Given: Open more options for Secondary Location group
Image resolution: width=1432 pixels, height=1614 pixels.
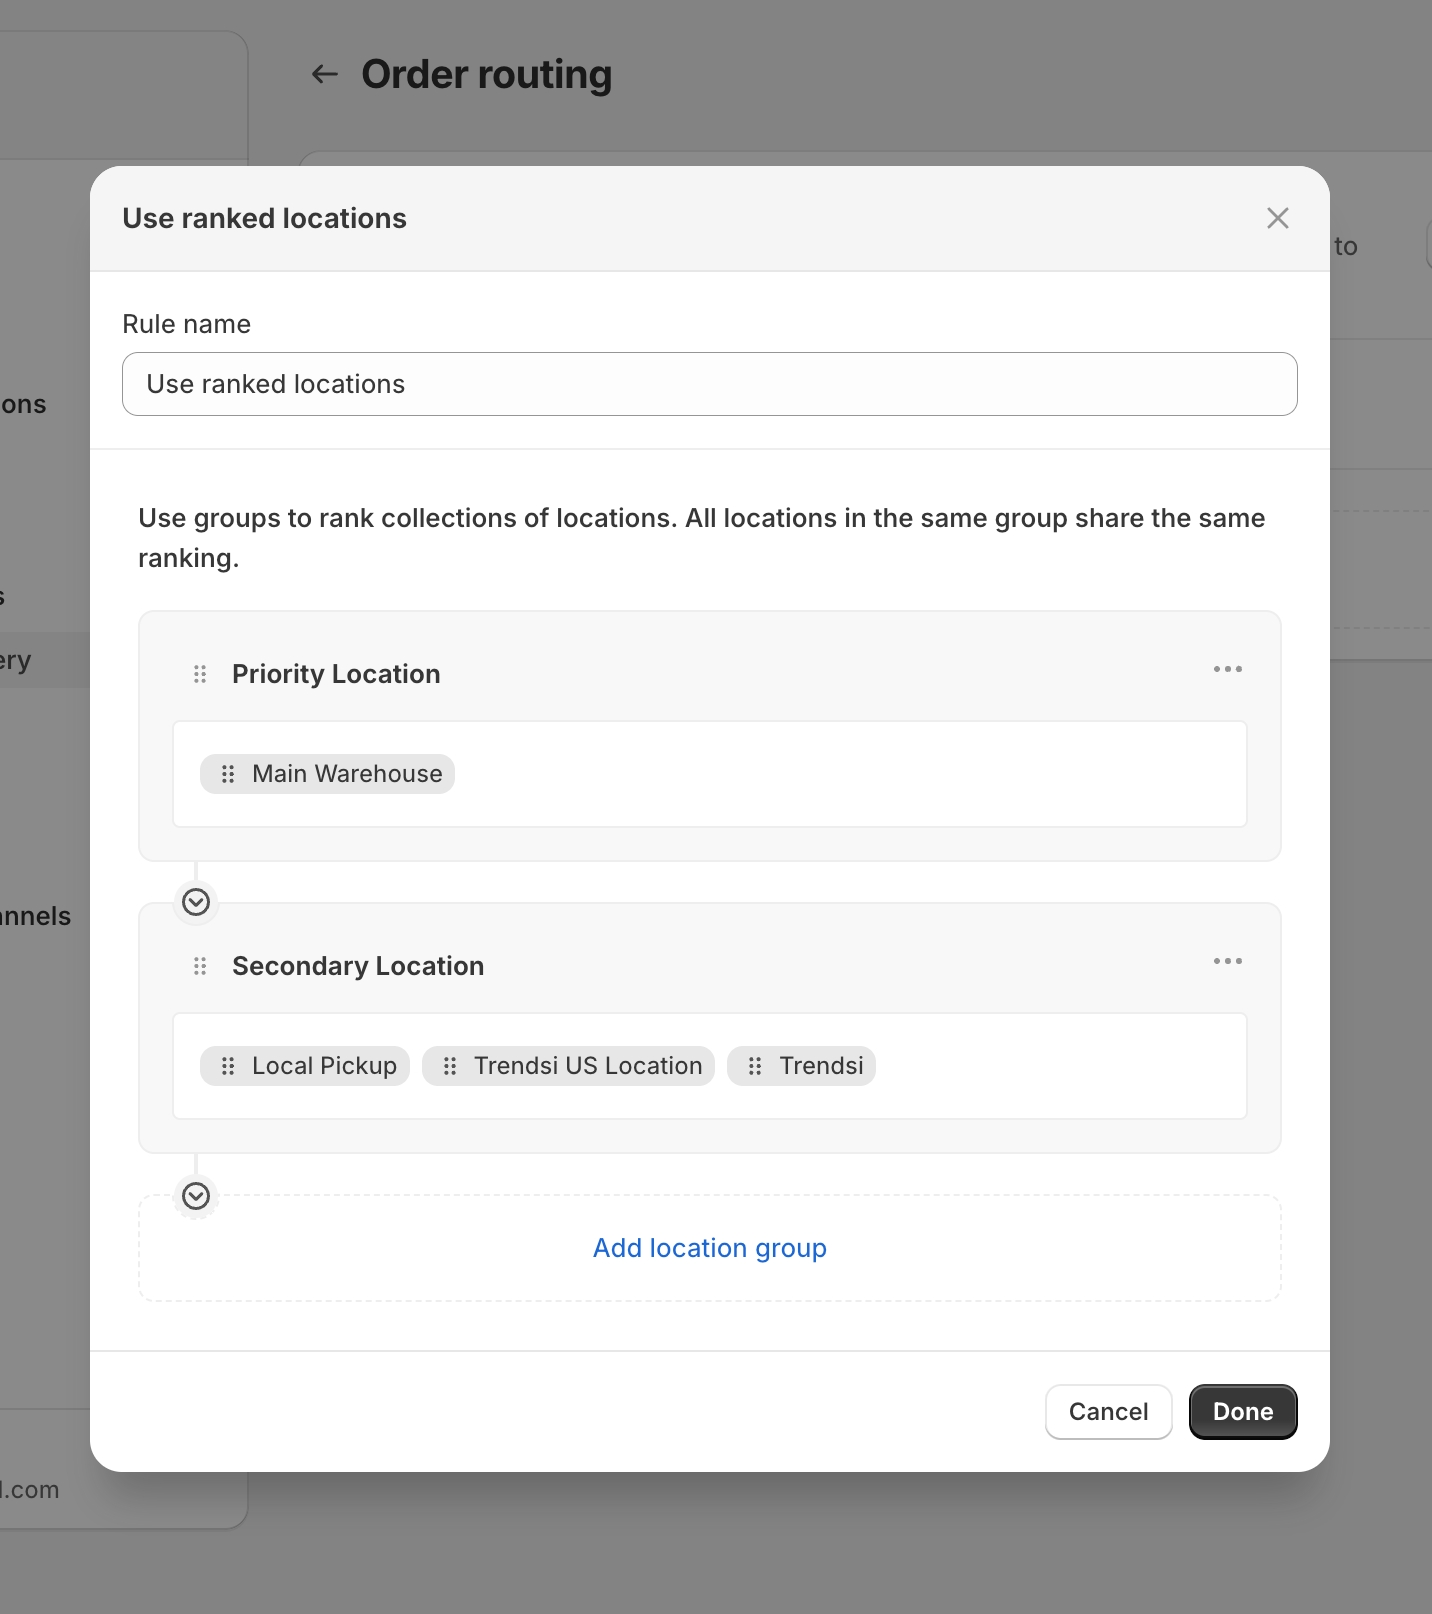Looking at the screenshot, I should point(1227,961).
